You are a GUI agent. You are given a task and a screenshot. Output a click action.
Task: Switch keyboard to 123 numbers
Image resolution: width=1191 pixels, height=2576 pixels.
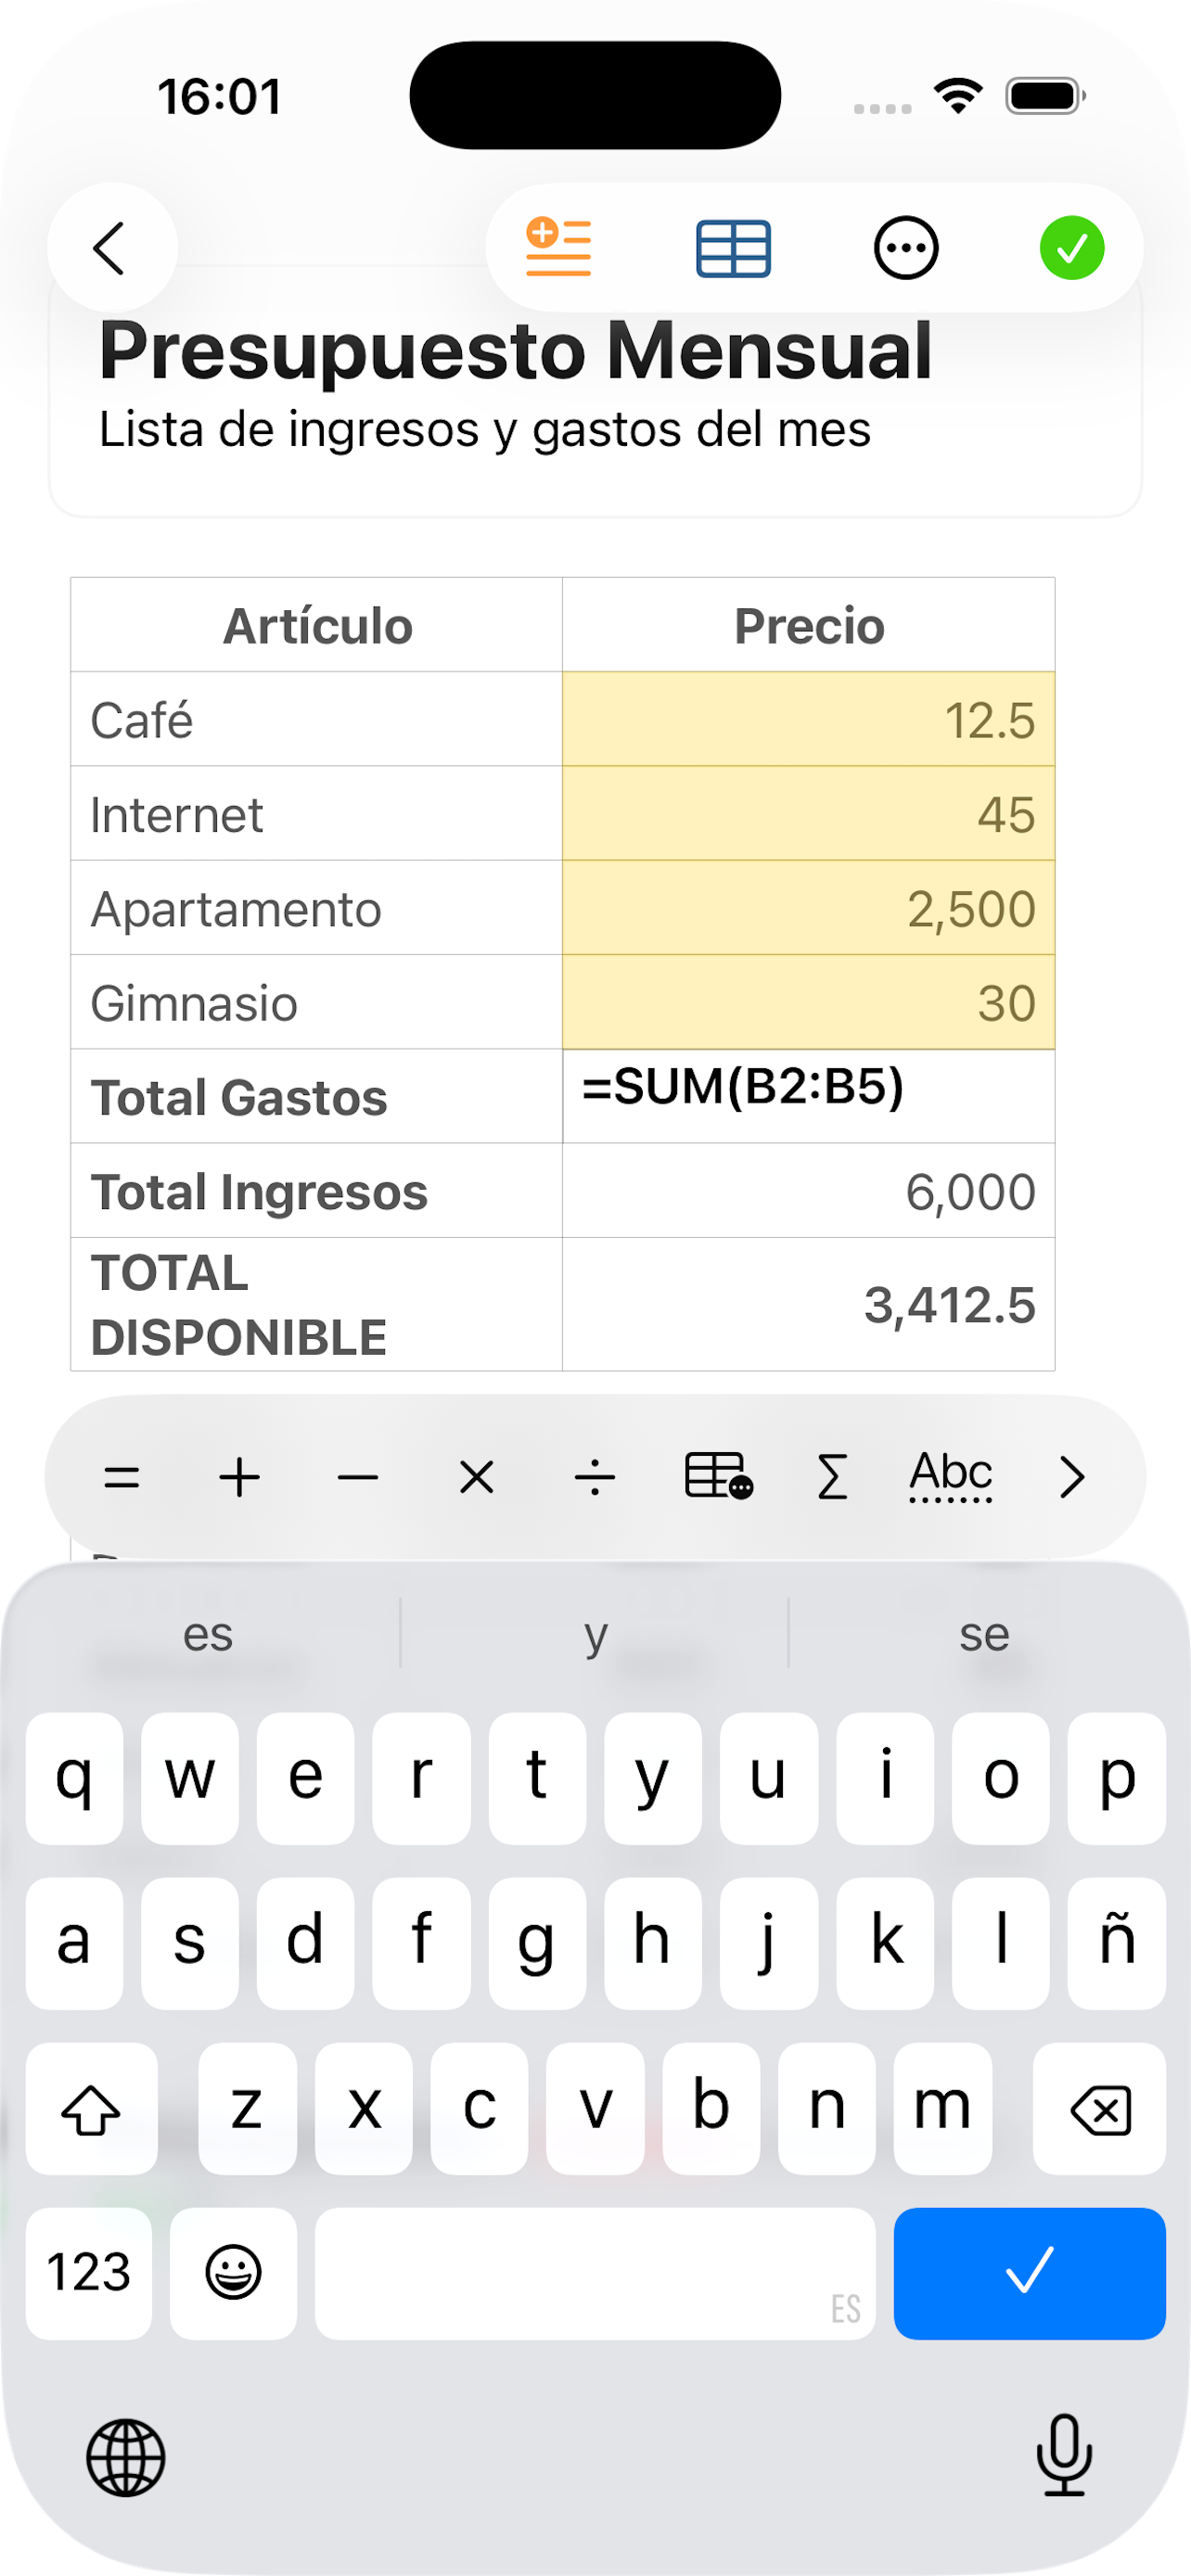[x=89, y=2272]
